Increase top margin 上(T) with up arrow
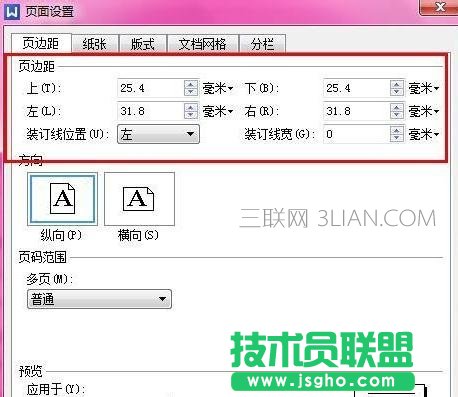Image resolution: width=458 pixels, height=397 pixels. [x=191, y=84]
